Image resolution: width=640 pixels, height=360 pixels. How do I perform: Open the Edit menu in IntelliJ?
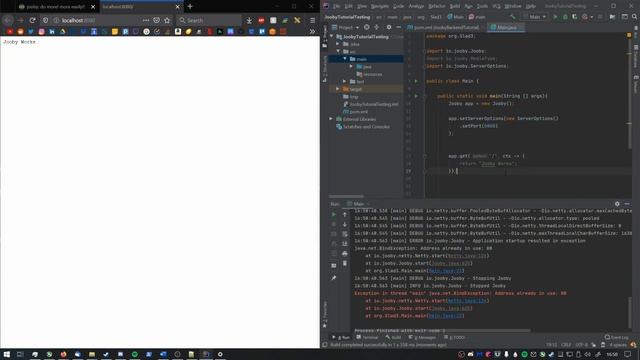tap(348, 6)
